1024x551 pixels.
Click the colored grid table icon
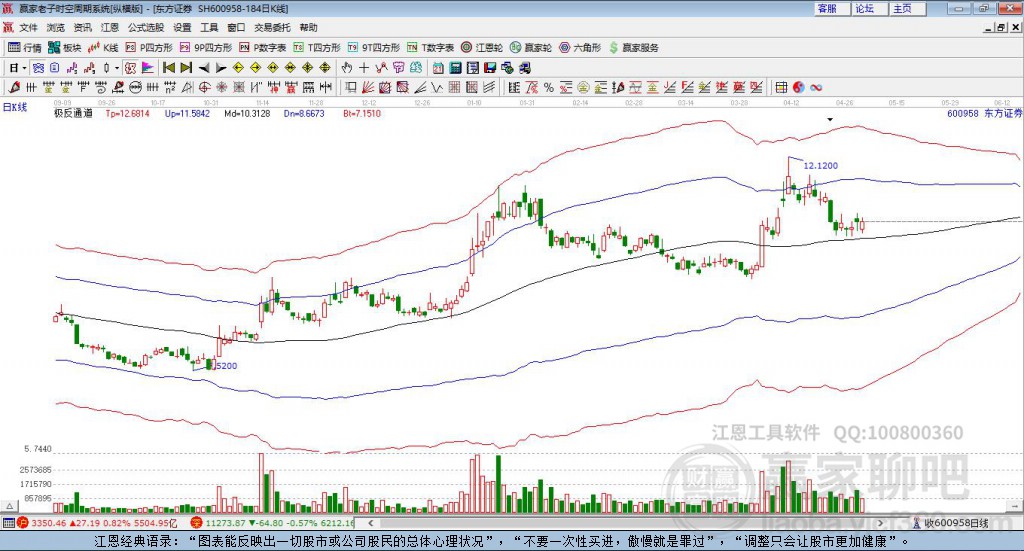(781, 87)
